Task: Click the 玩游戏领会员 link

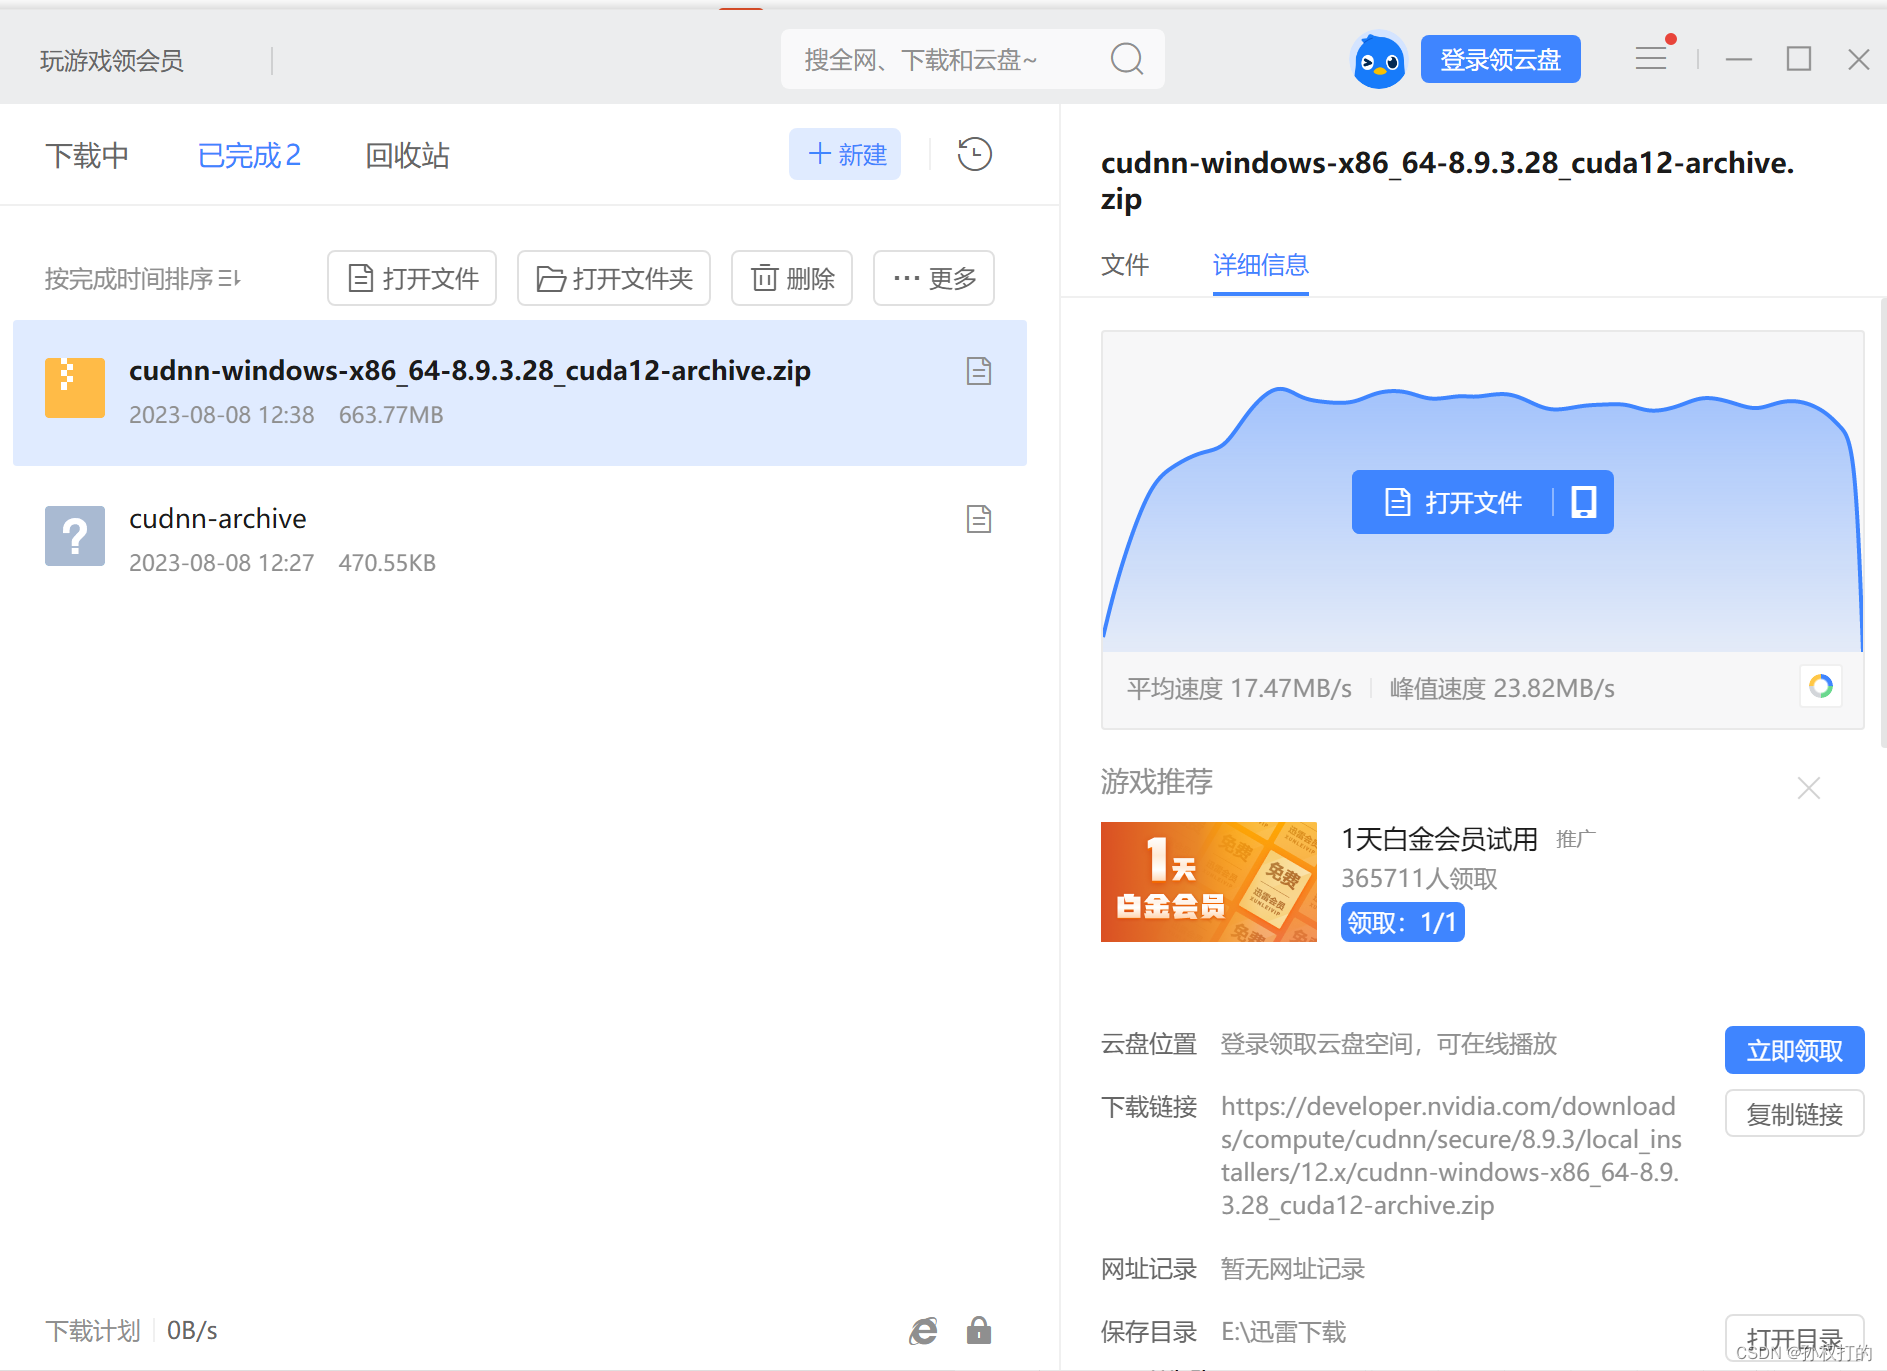Action: click(112, 61)
